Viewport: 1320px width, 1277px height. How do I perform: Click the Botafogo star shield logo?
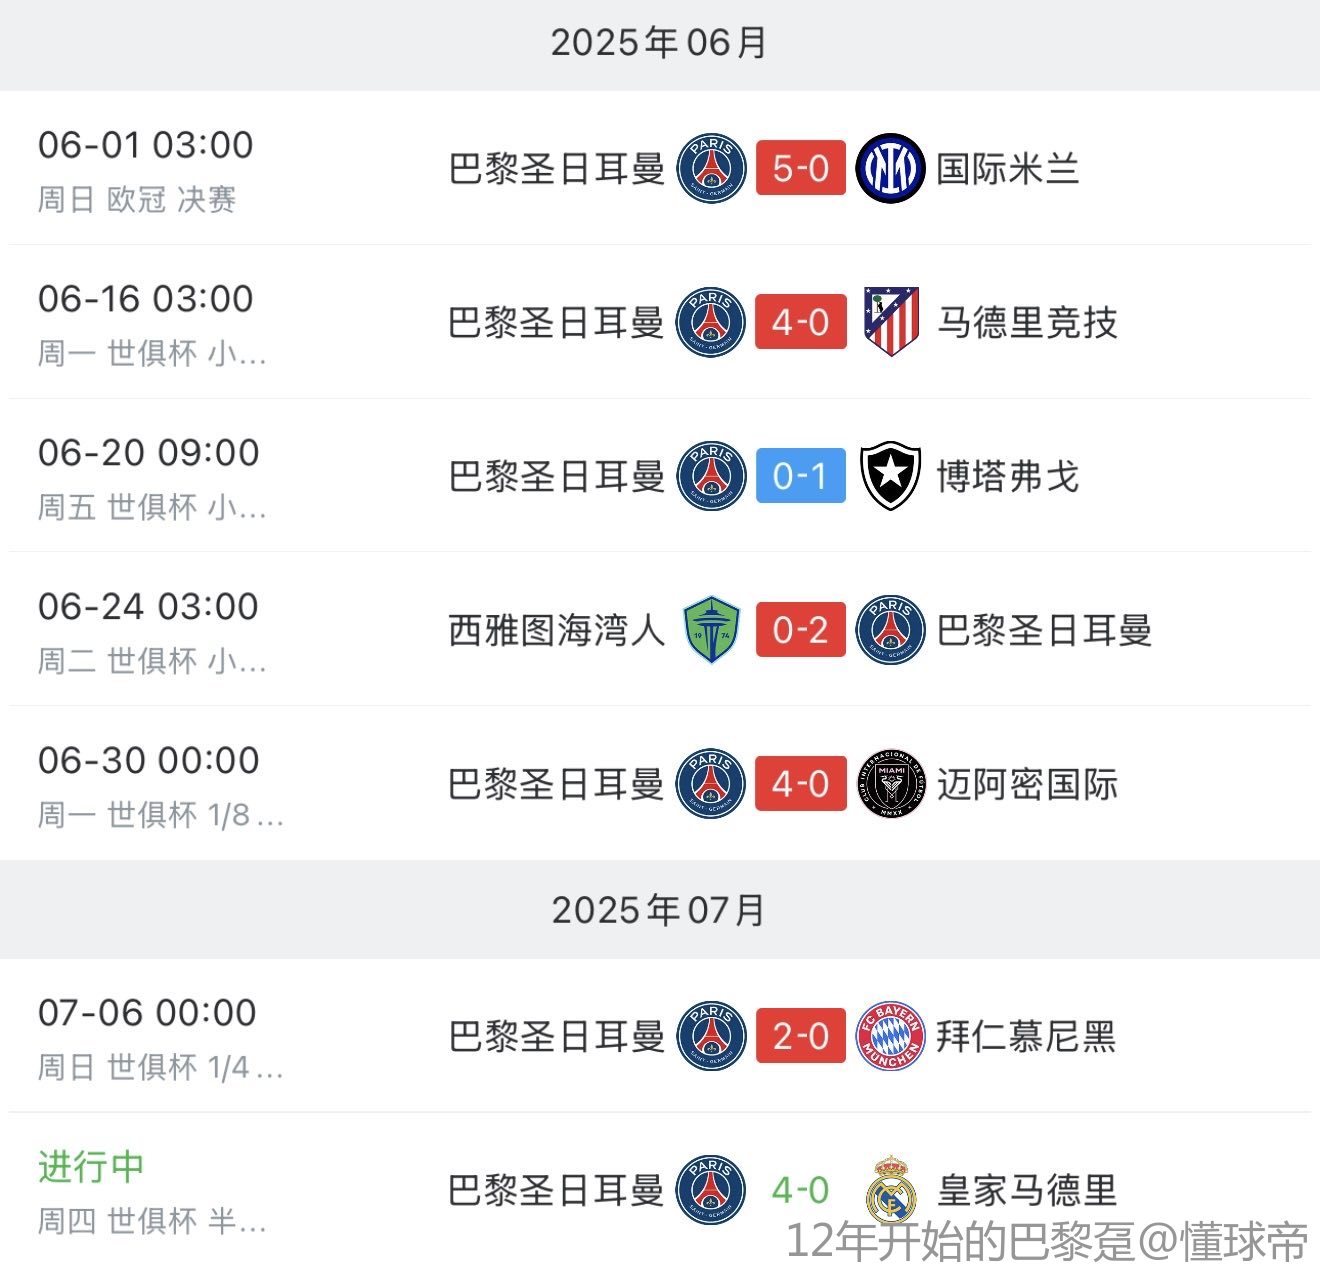tap(890, 476)
